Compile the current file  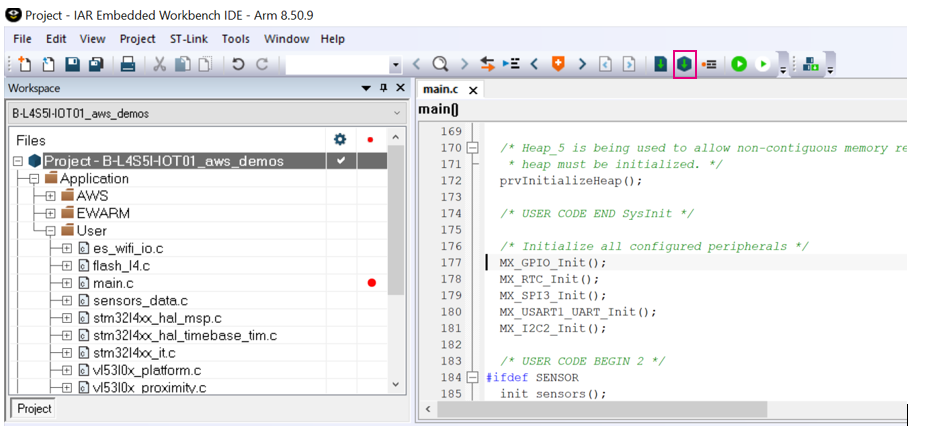(x=661, y=64)
